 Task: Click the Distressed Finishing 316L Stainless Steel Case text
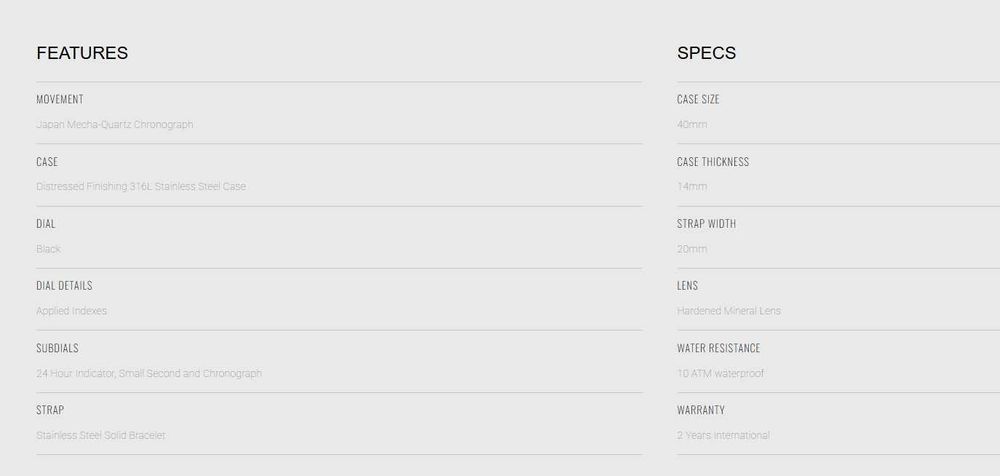pyautogui.click(x=141, y=187)
